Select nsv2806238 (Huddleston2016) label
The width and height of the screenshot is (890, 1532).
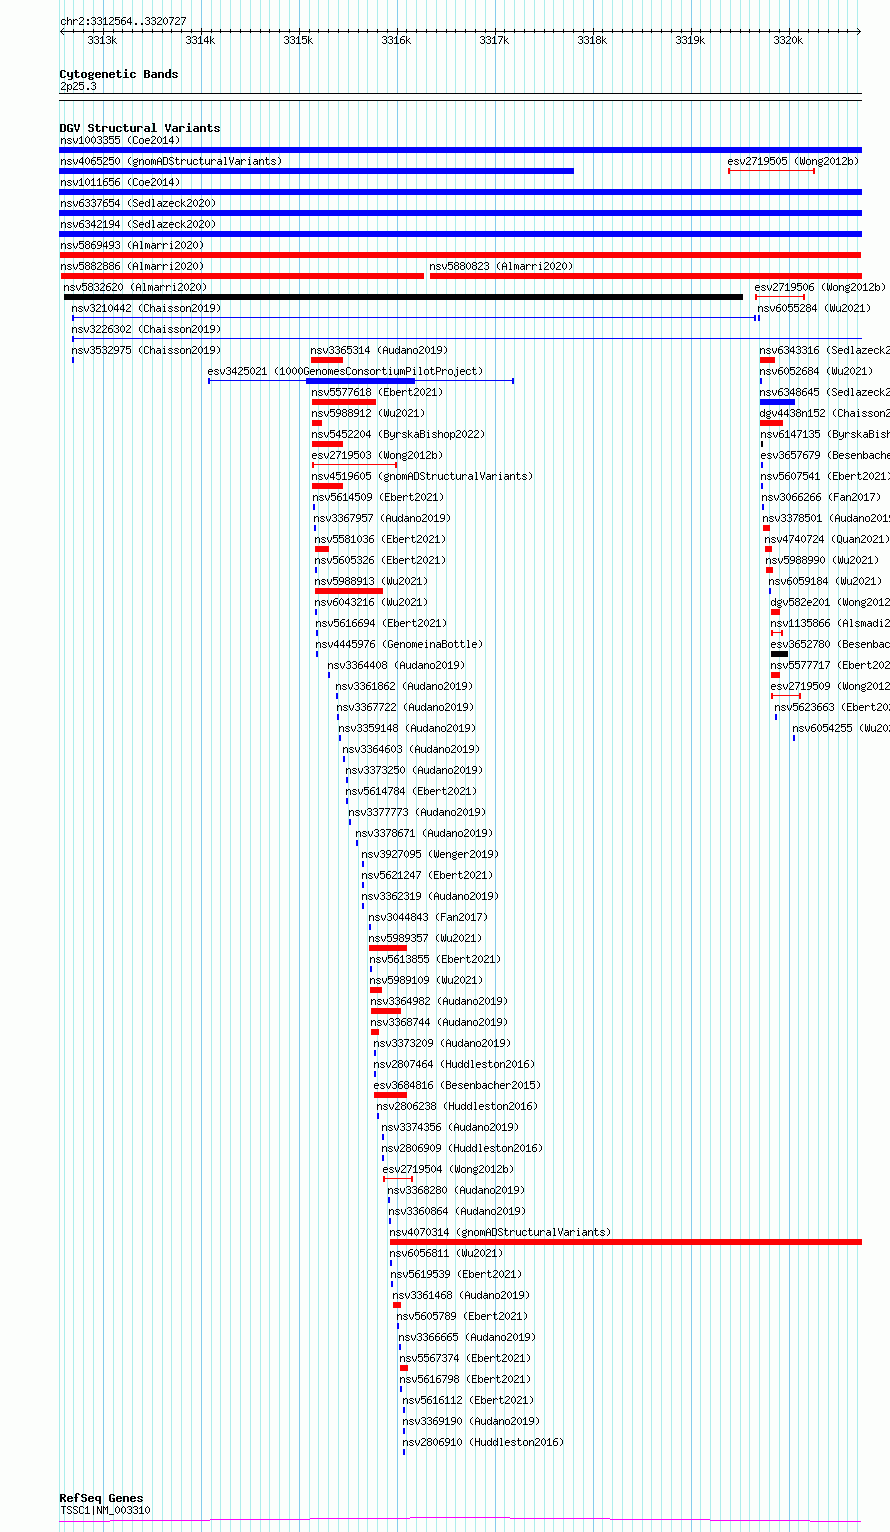pyautogui.click(x=457, y=1106)
